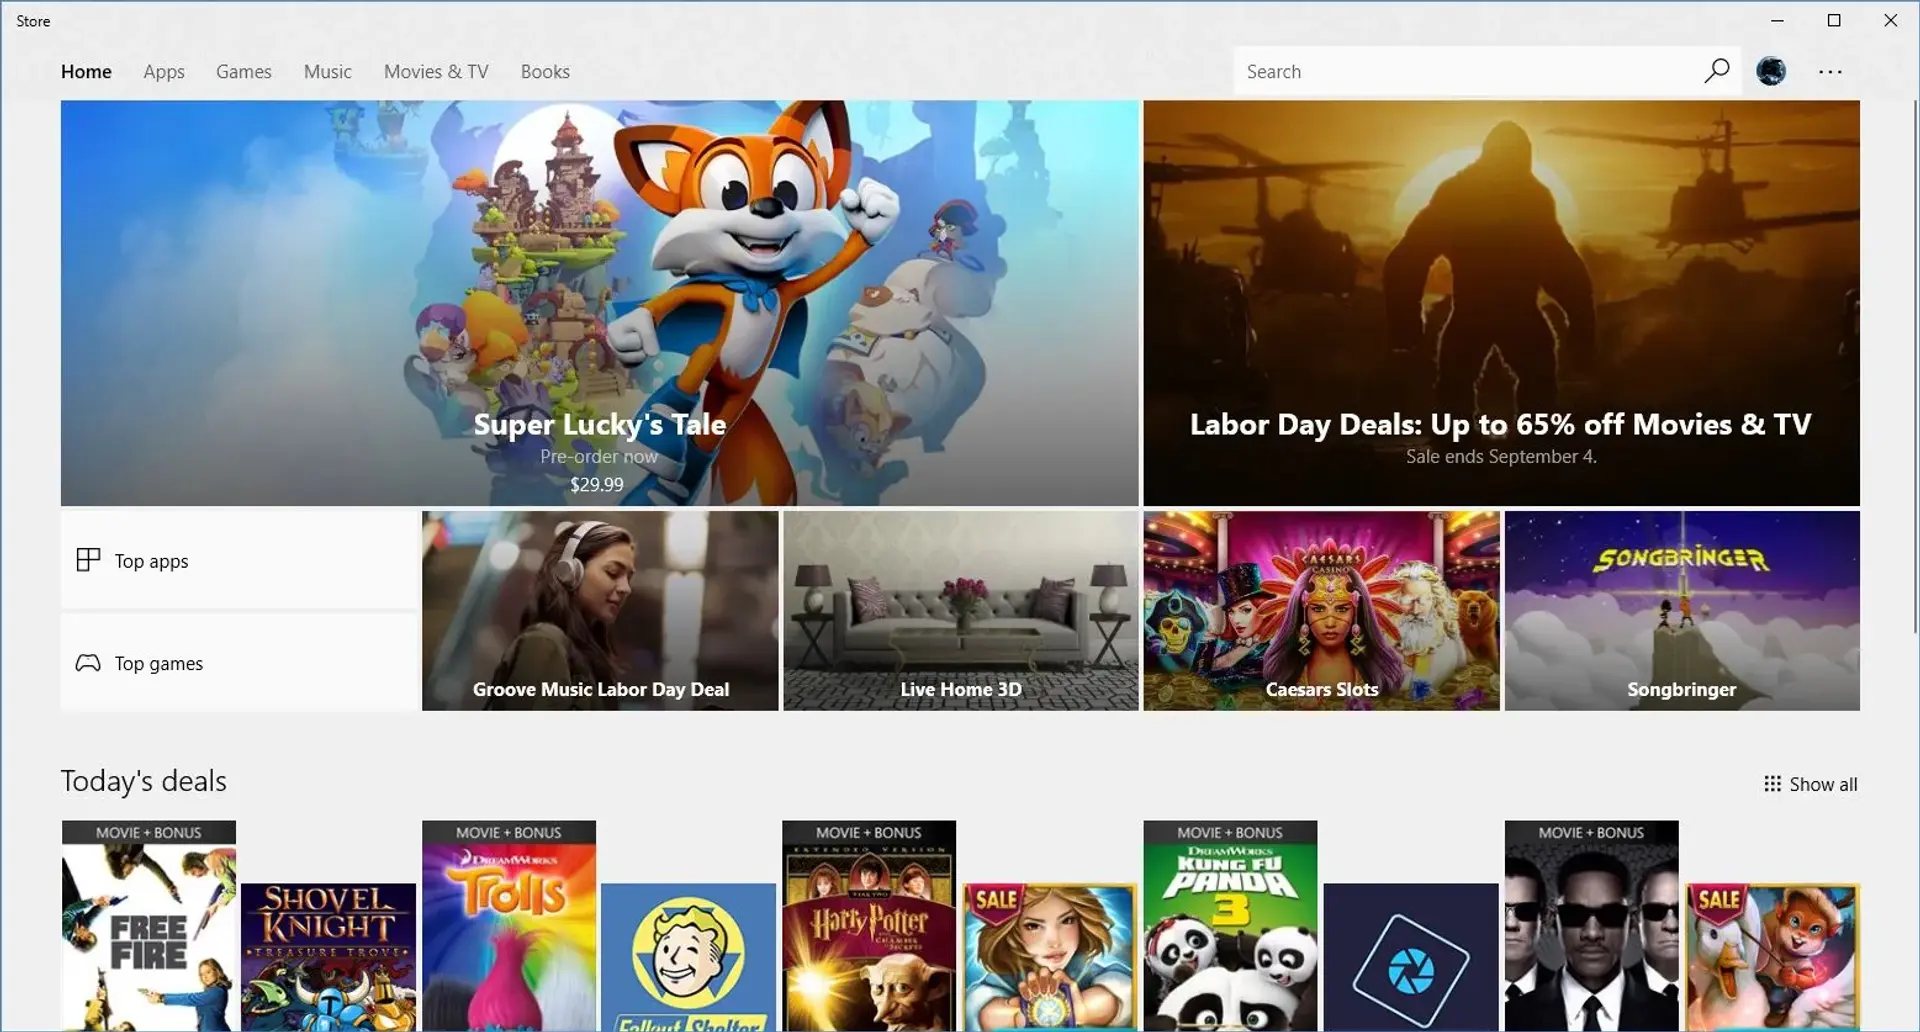Screen dimensions: 1920x1032
Task: Click the search magnifier icon
Action: pyautogui.click(x=1716, y=71)
